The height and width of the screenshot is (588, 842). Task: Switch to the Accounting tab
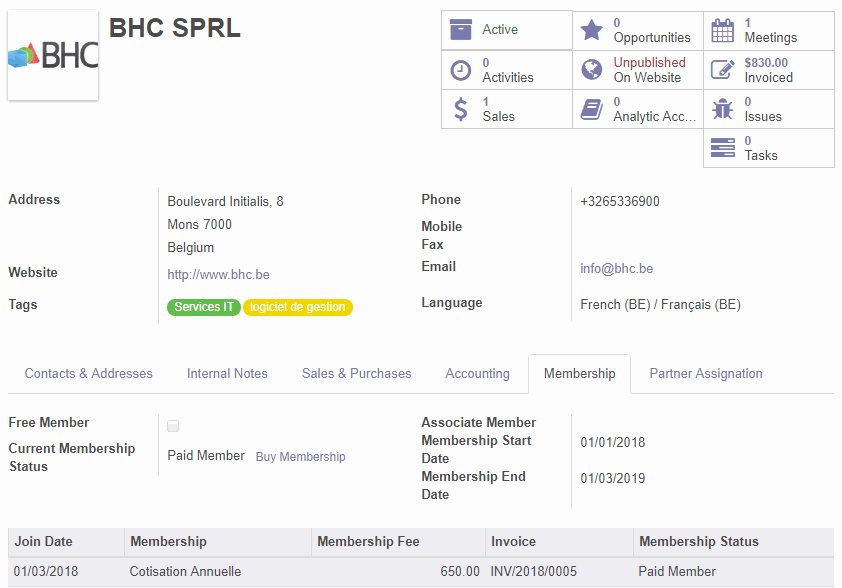click(477, 374)
